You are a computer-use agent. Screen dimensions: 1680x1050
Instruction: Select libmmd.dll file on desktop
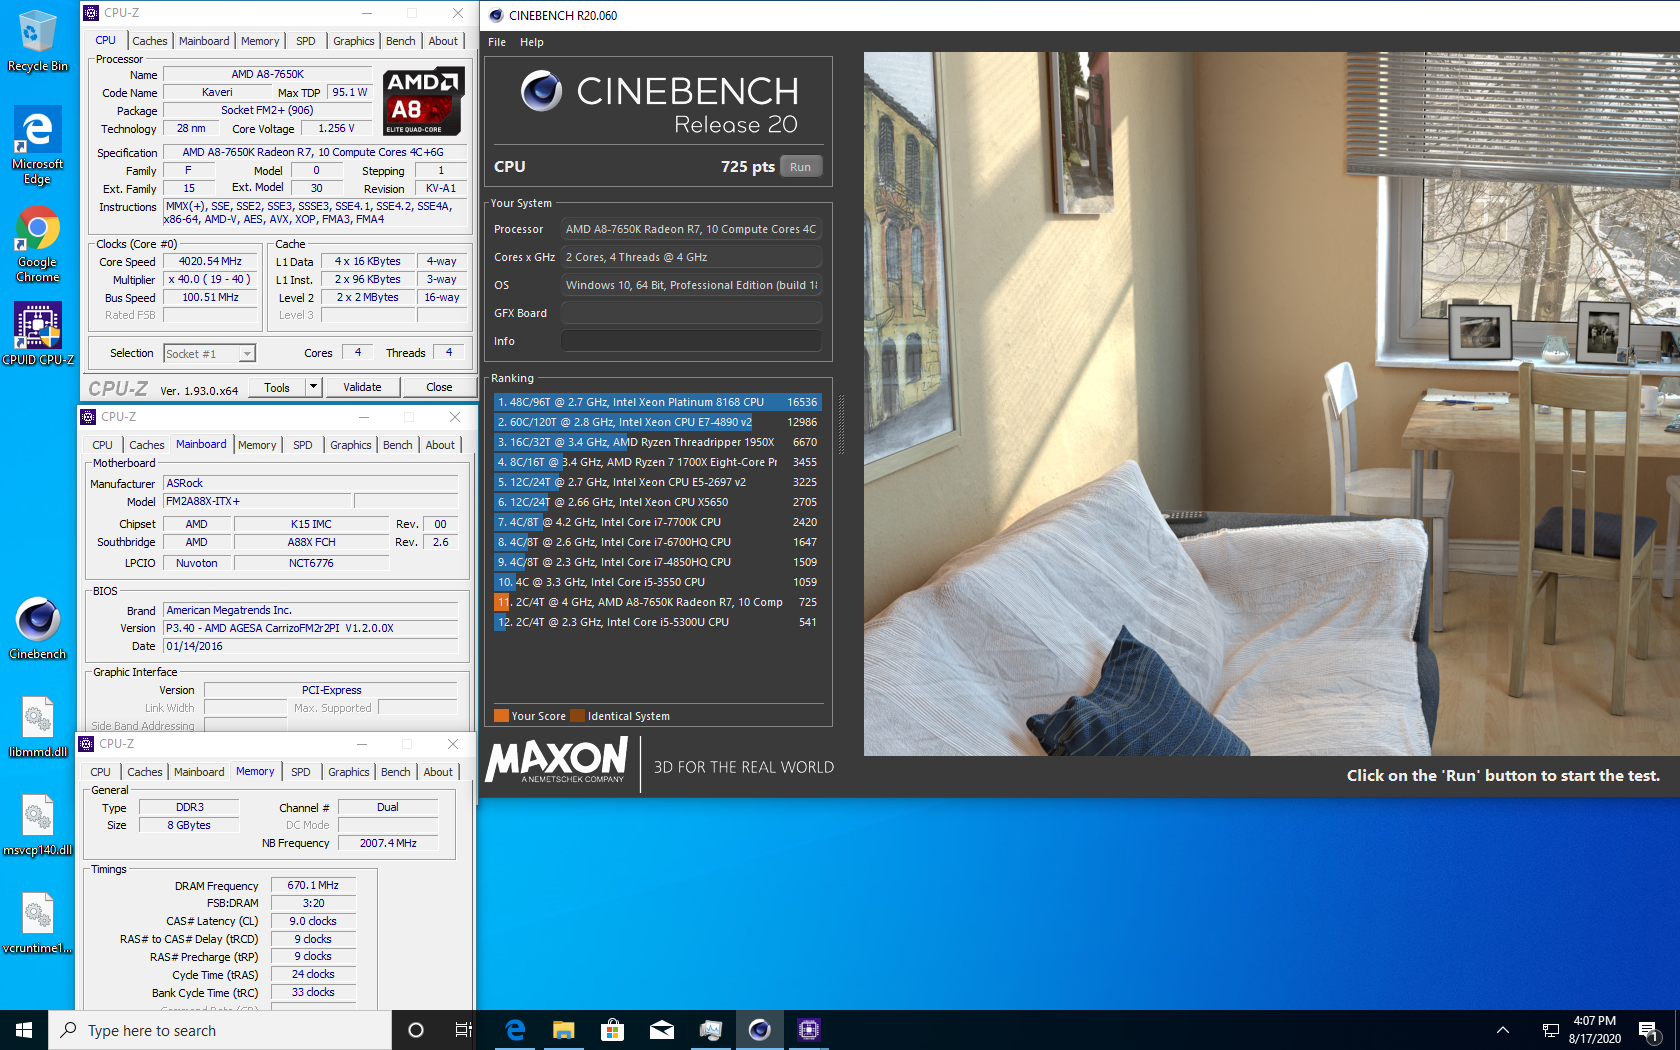tap(37, 726)
